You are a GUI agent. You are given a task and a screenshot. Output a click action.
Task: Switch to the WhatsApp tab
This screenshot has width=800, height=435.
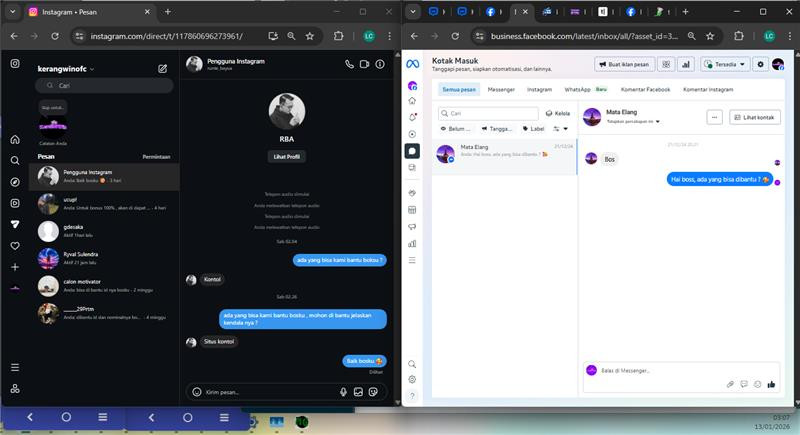(585, 89)
